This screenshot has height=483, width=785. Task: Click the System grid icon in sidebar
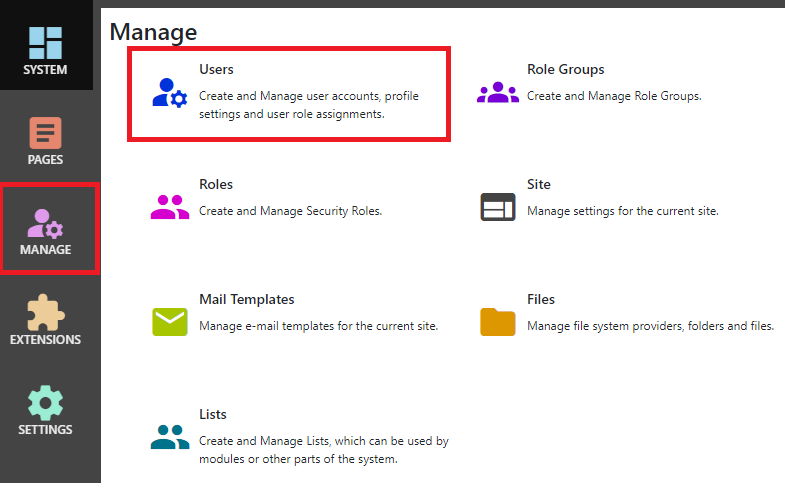click(46, 41)
